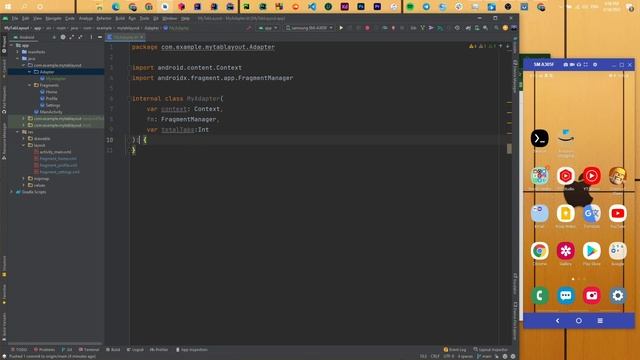Screen dimensions: 640x360
Task: Open the samsung device selector dropdown
Action: pyautogui.click(x=309, y=28)
